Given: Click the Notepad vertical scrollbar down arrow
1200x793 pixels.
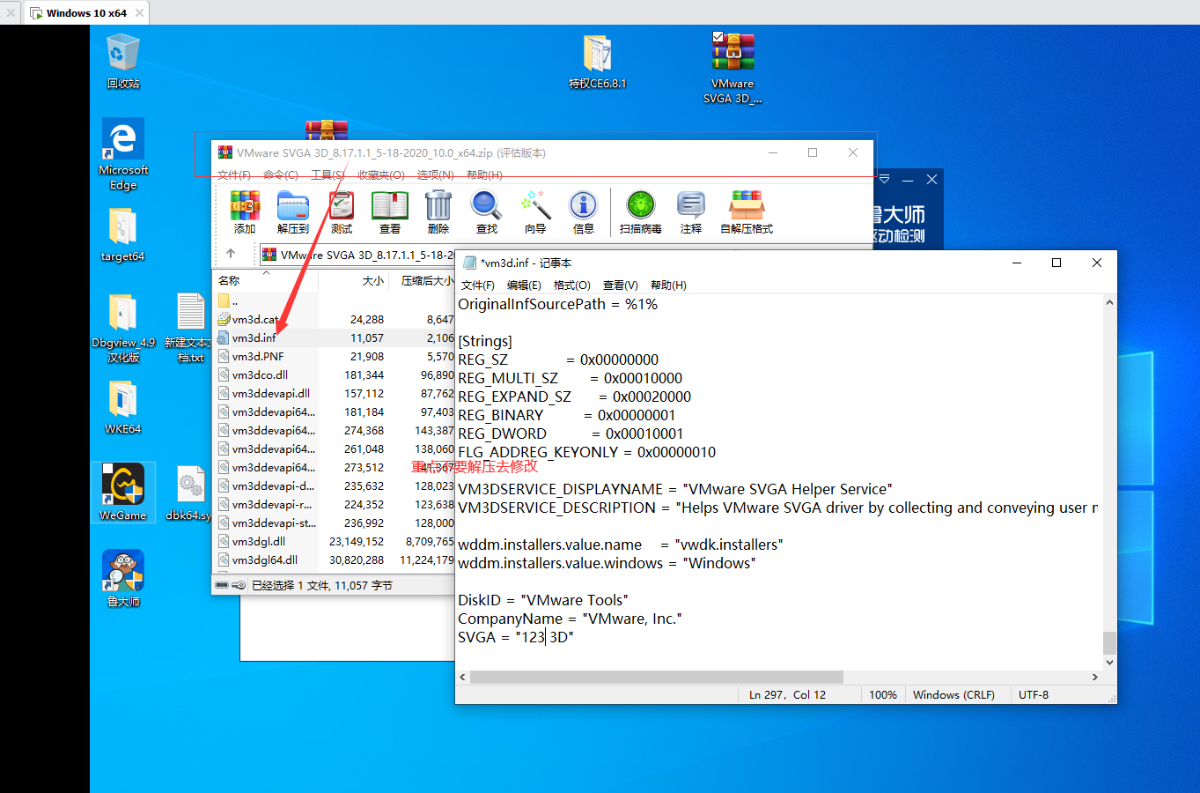Looking at the screenshot, I should (x=1108, y=662).
